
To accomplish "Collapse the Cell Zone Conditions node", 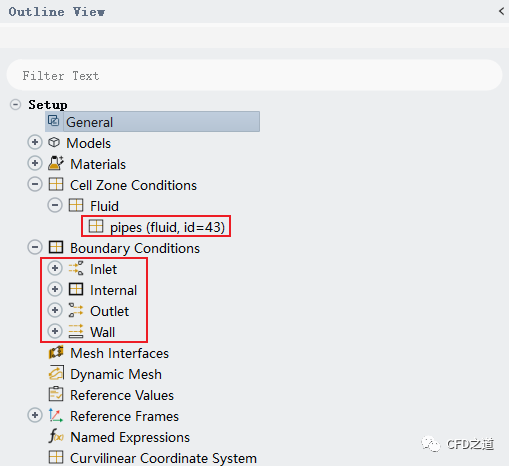I will [35, 184].
